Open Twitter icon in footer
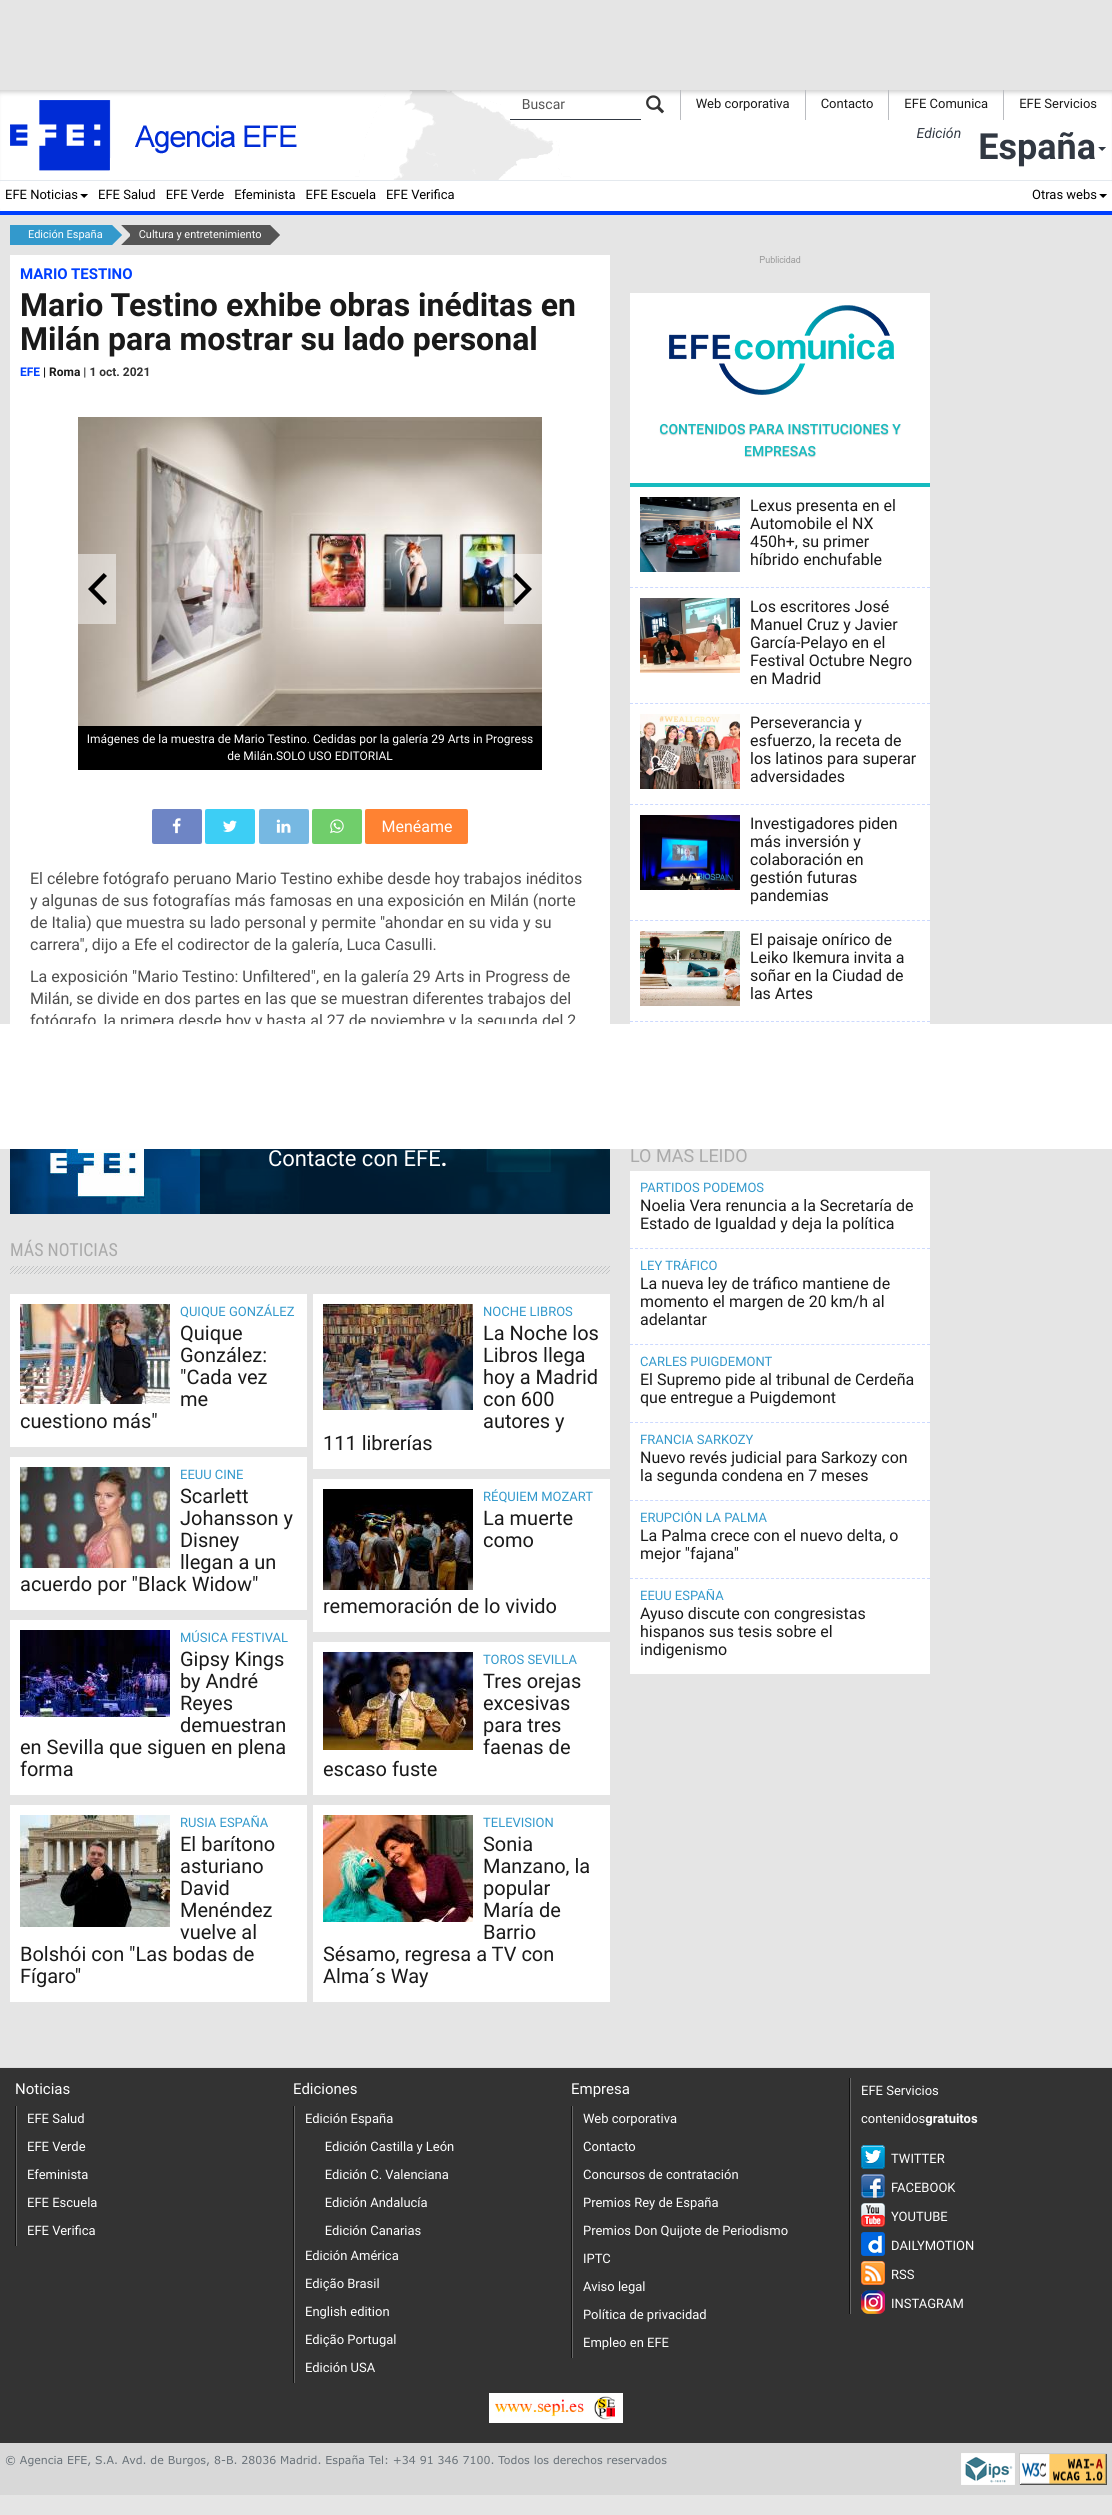 coord(873,2157)
